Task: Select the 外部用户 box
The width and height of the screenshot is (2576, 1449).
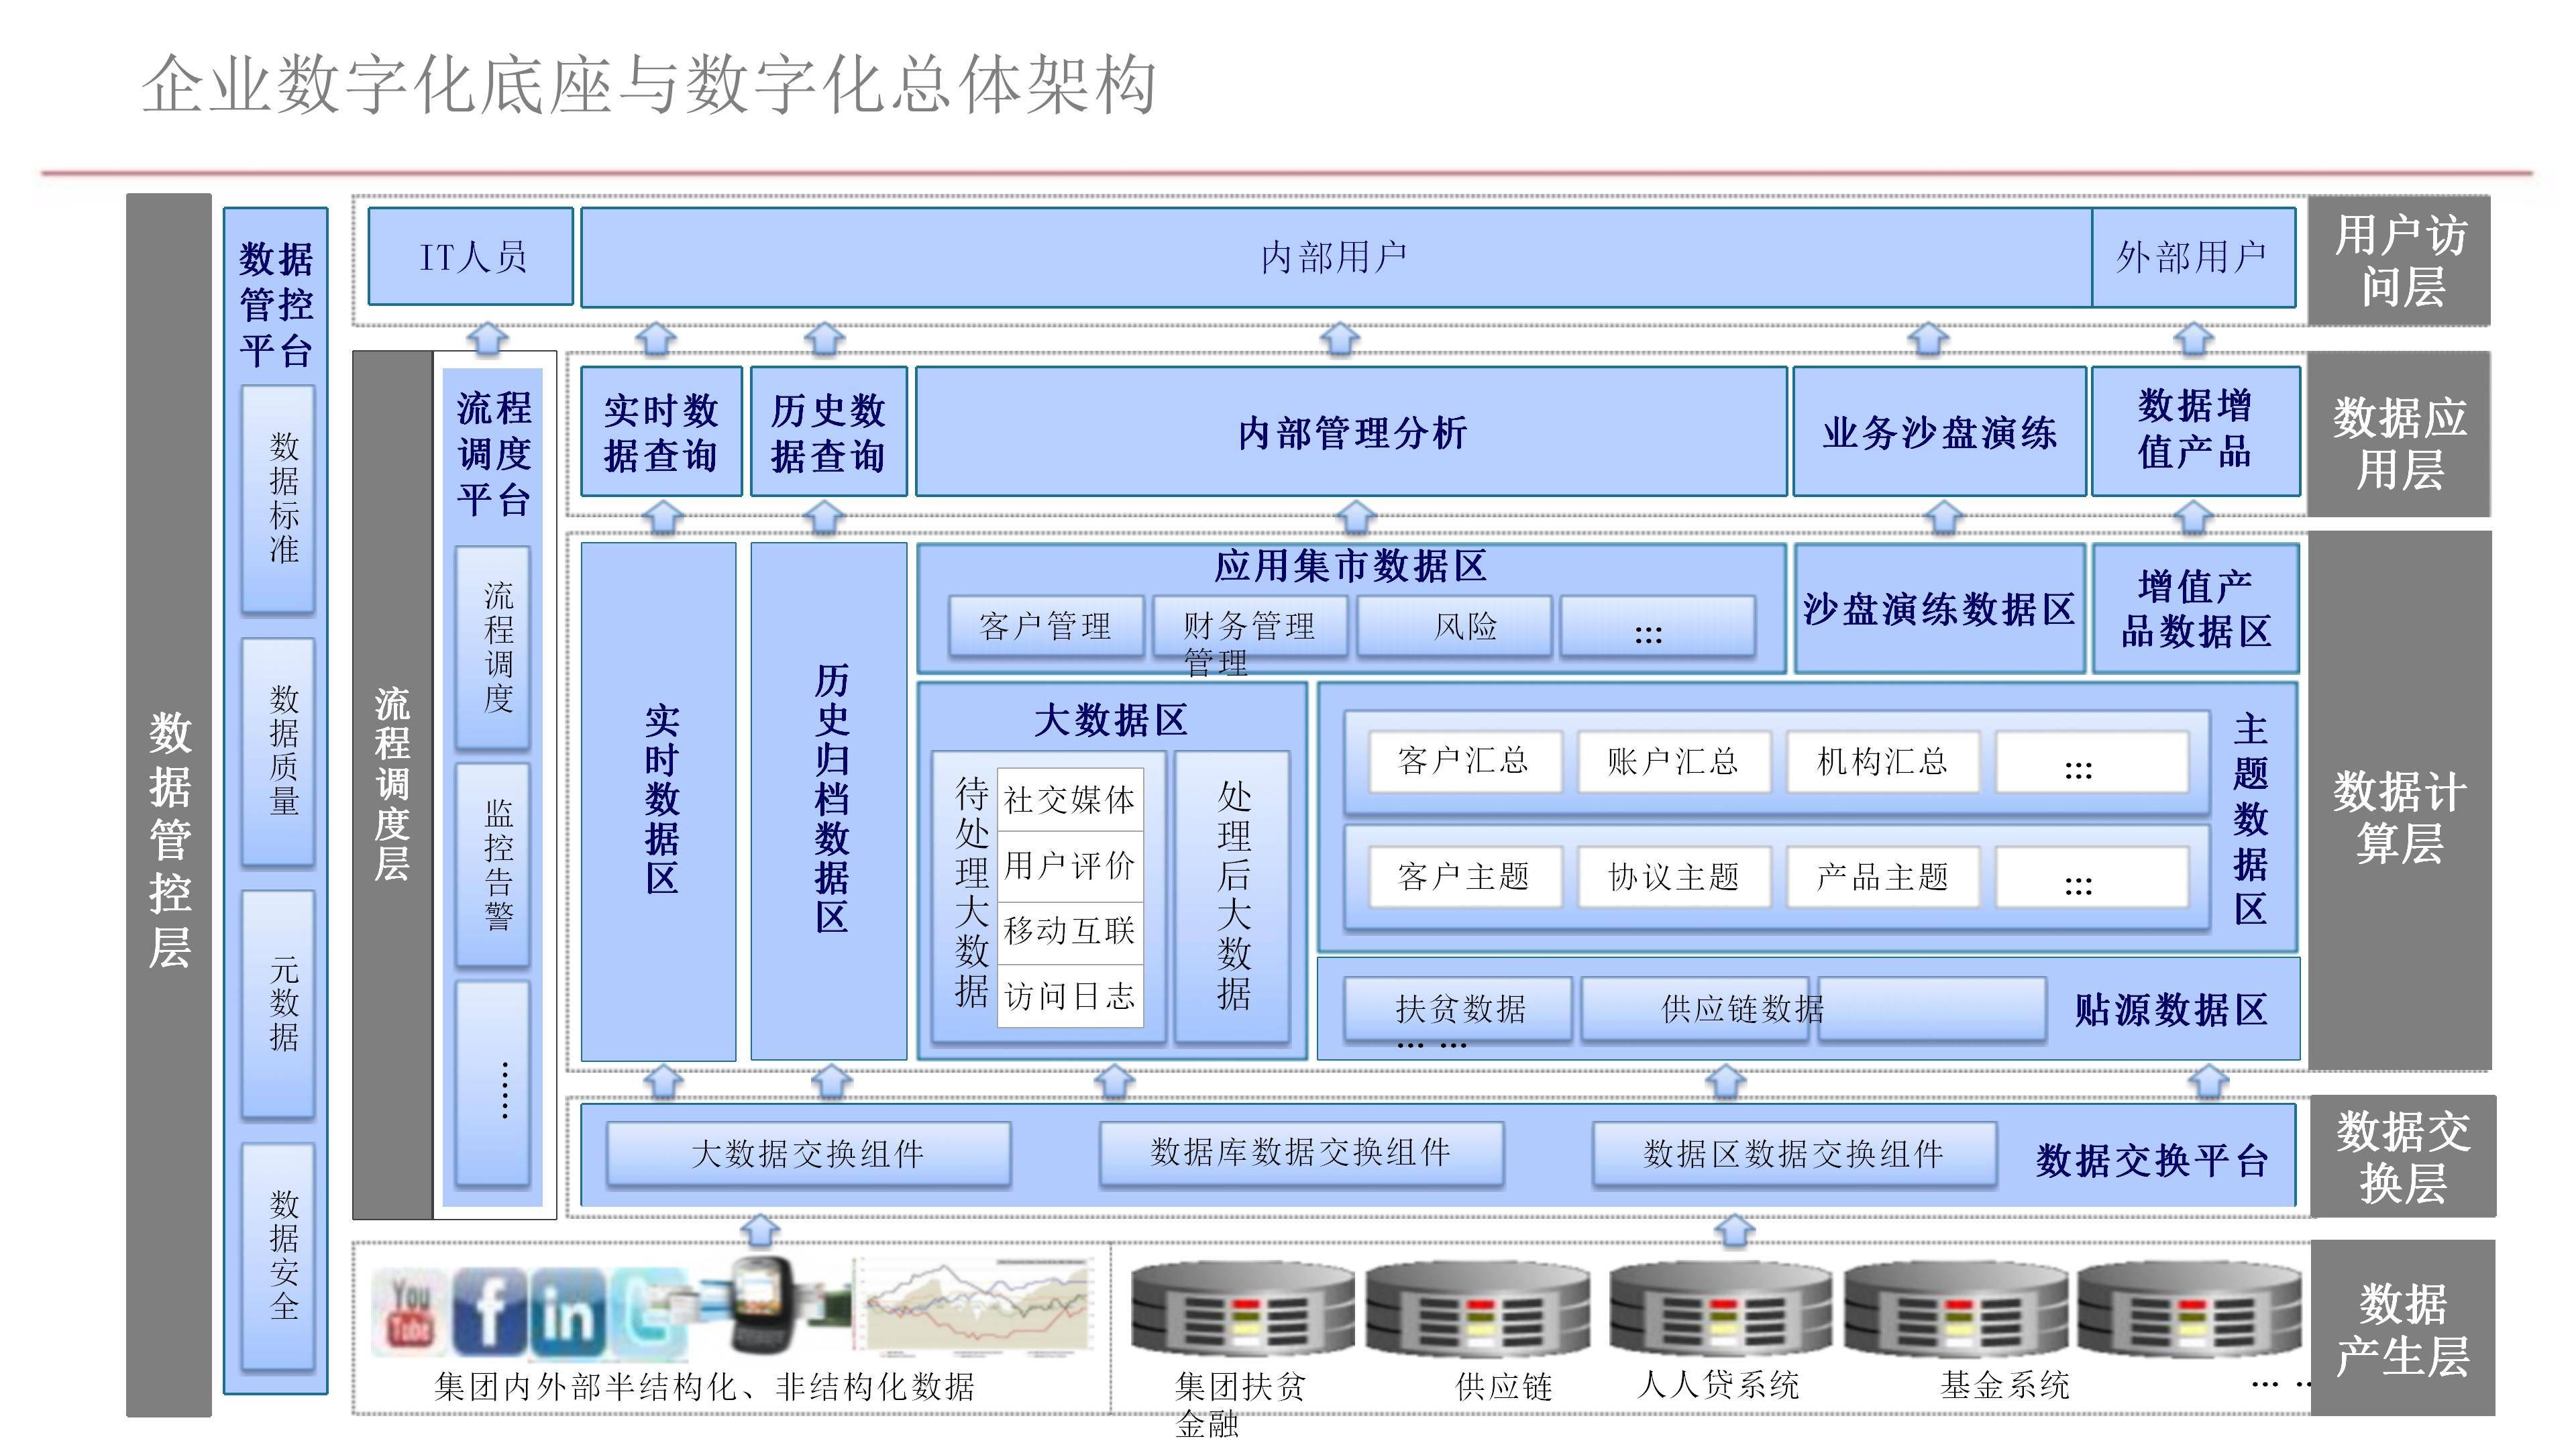Action: point(2193,257)
